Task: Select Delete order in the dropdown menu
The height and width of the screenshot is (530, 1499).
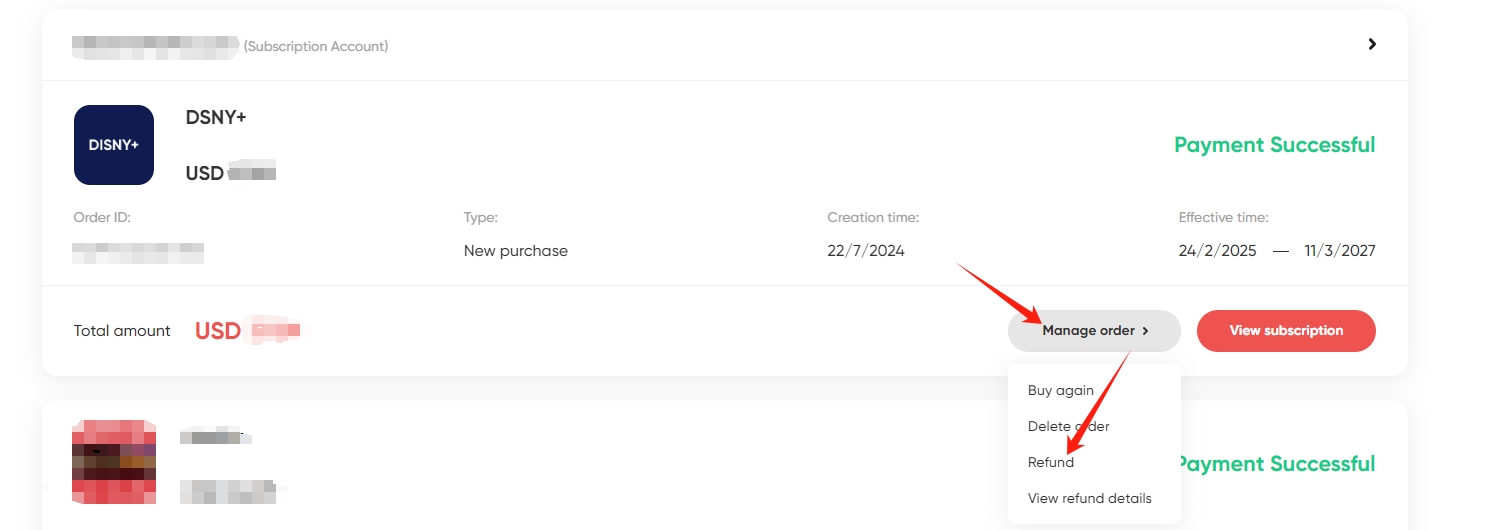Action: pos(1069,426)
